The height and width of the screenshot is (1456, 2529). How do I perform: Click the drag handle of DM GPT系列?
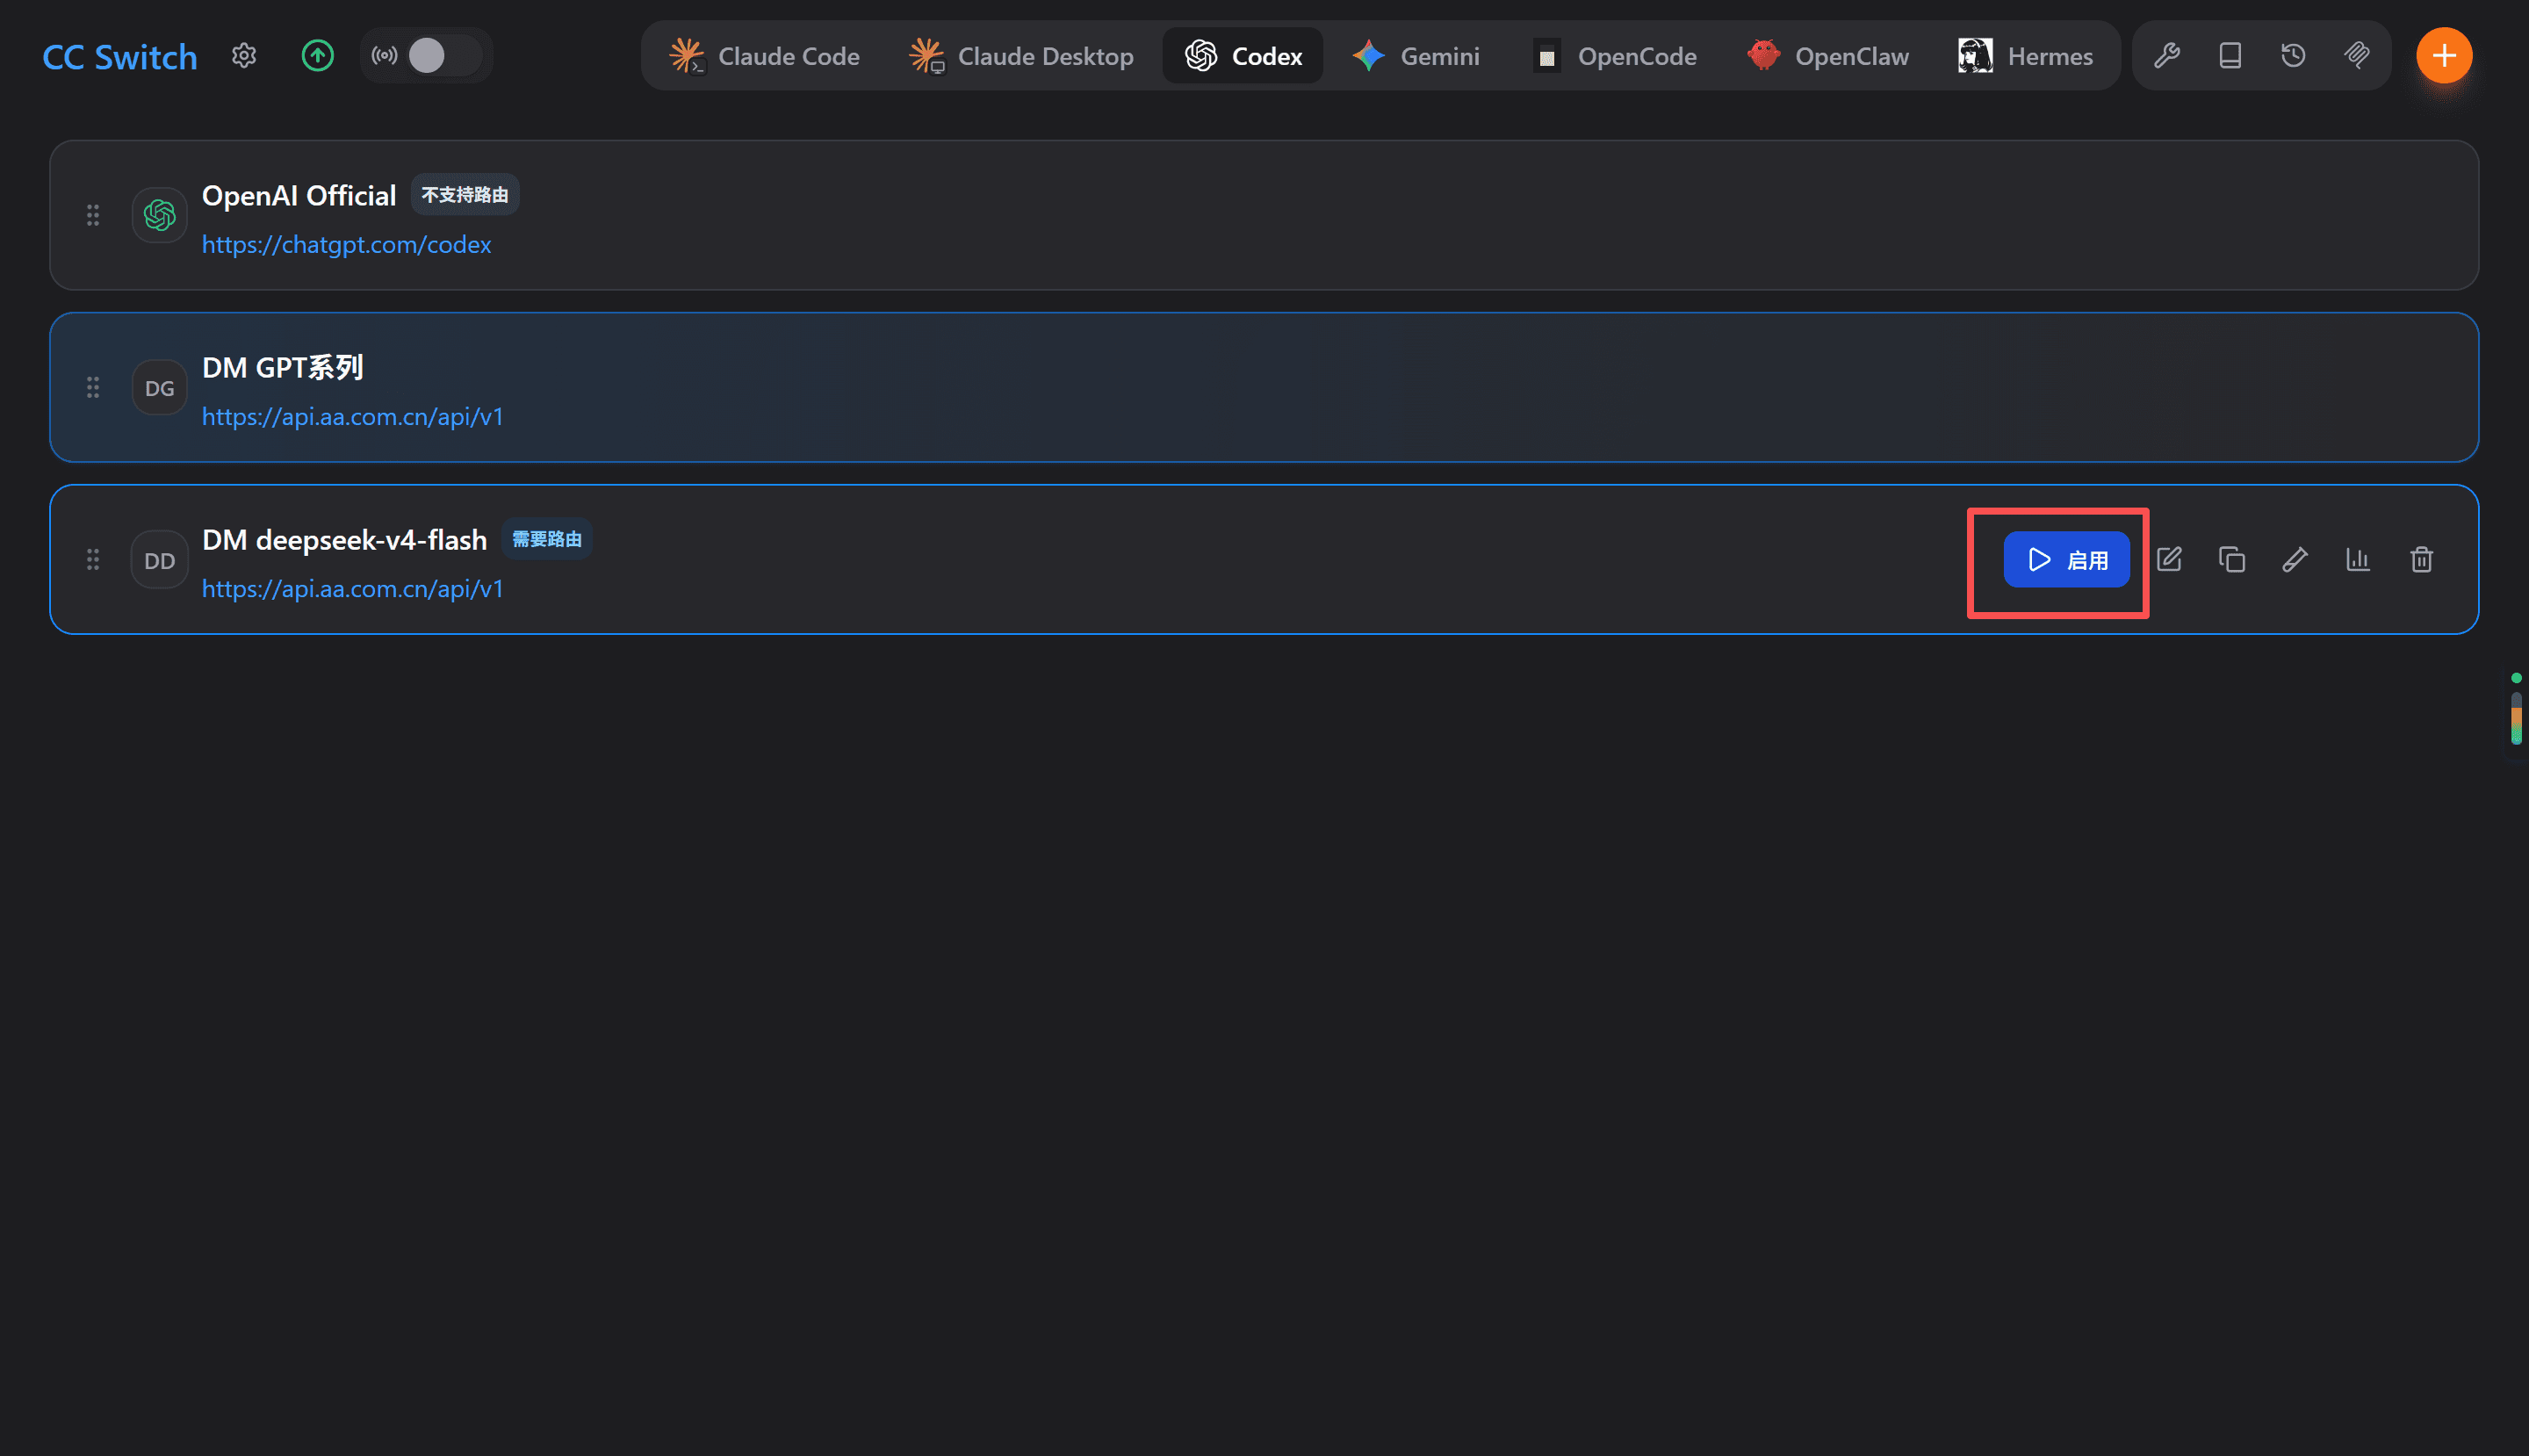click(x=93, y=387)
